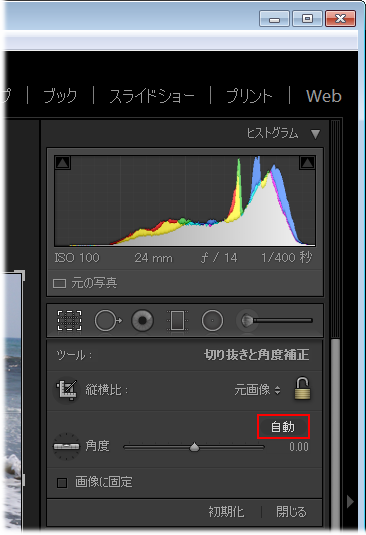Viewport: 366px width, 535px height.
Task: Click the ヒストグラム panel title
Action: pyautogui.click(x=272, y=133)
